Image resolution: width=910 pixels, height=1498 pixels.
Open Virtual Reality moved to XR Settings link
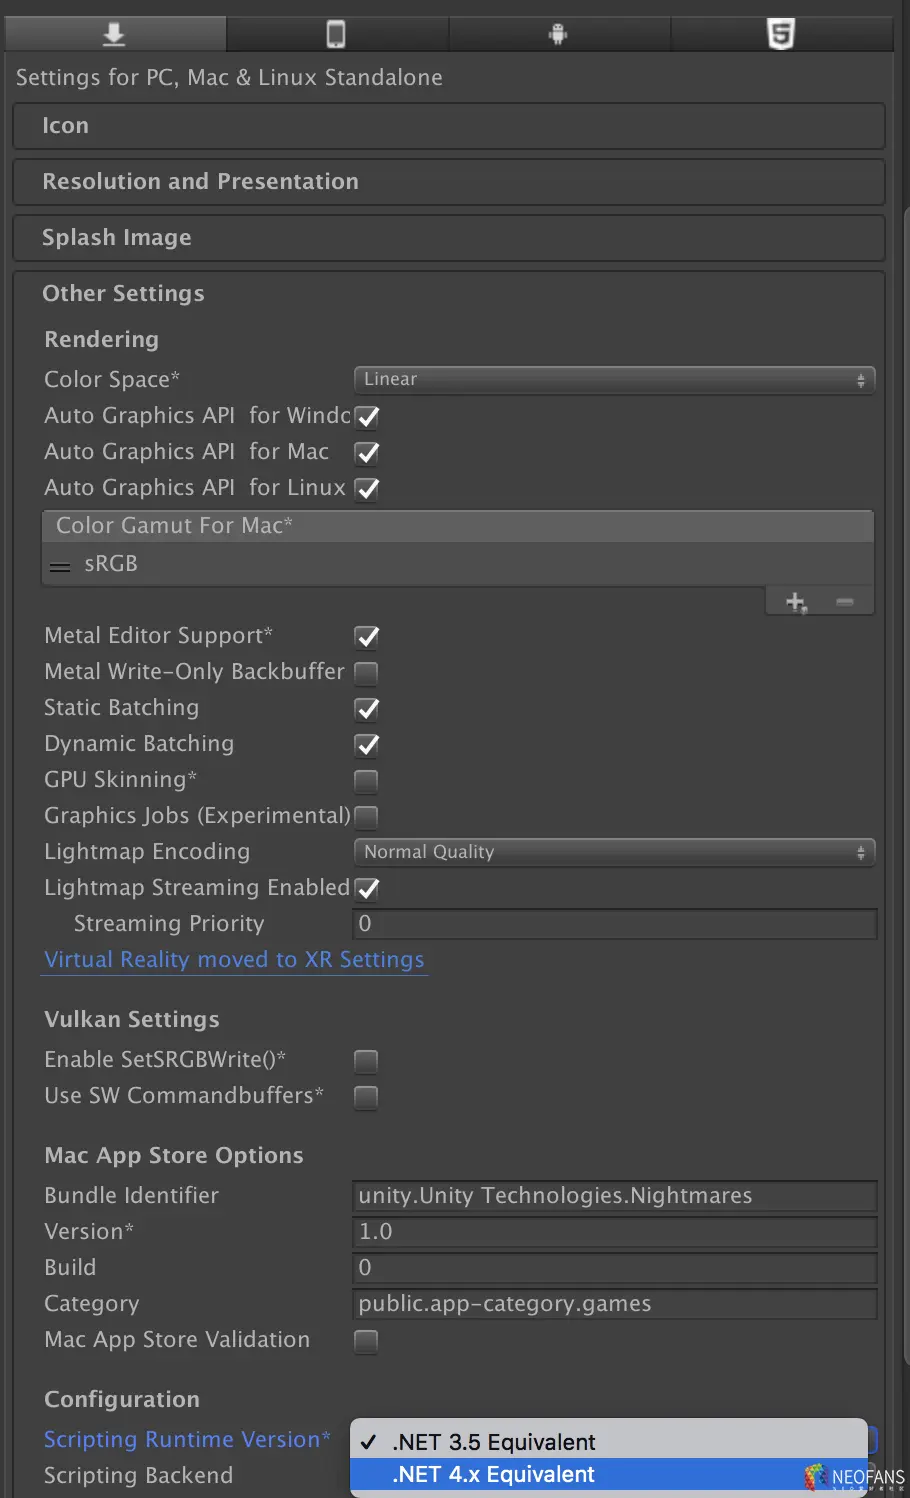tap(235, 960)
